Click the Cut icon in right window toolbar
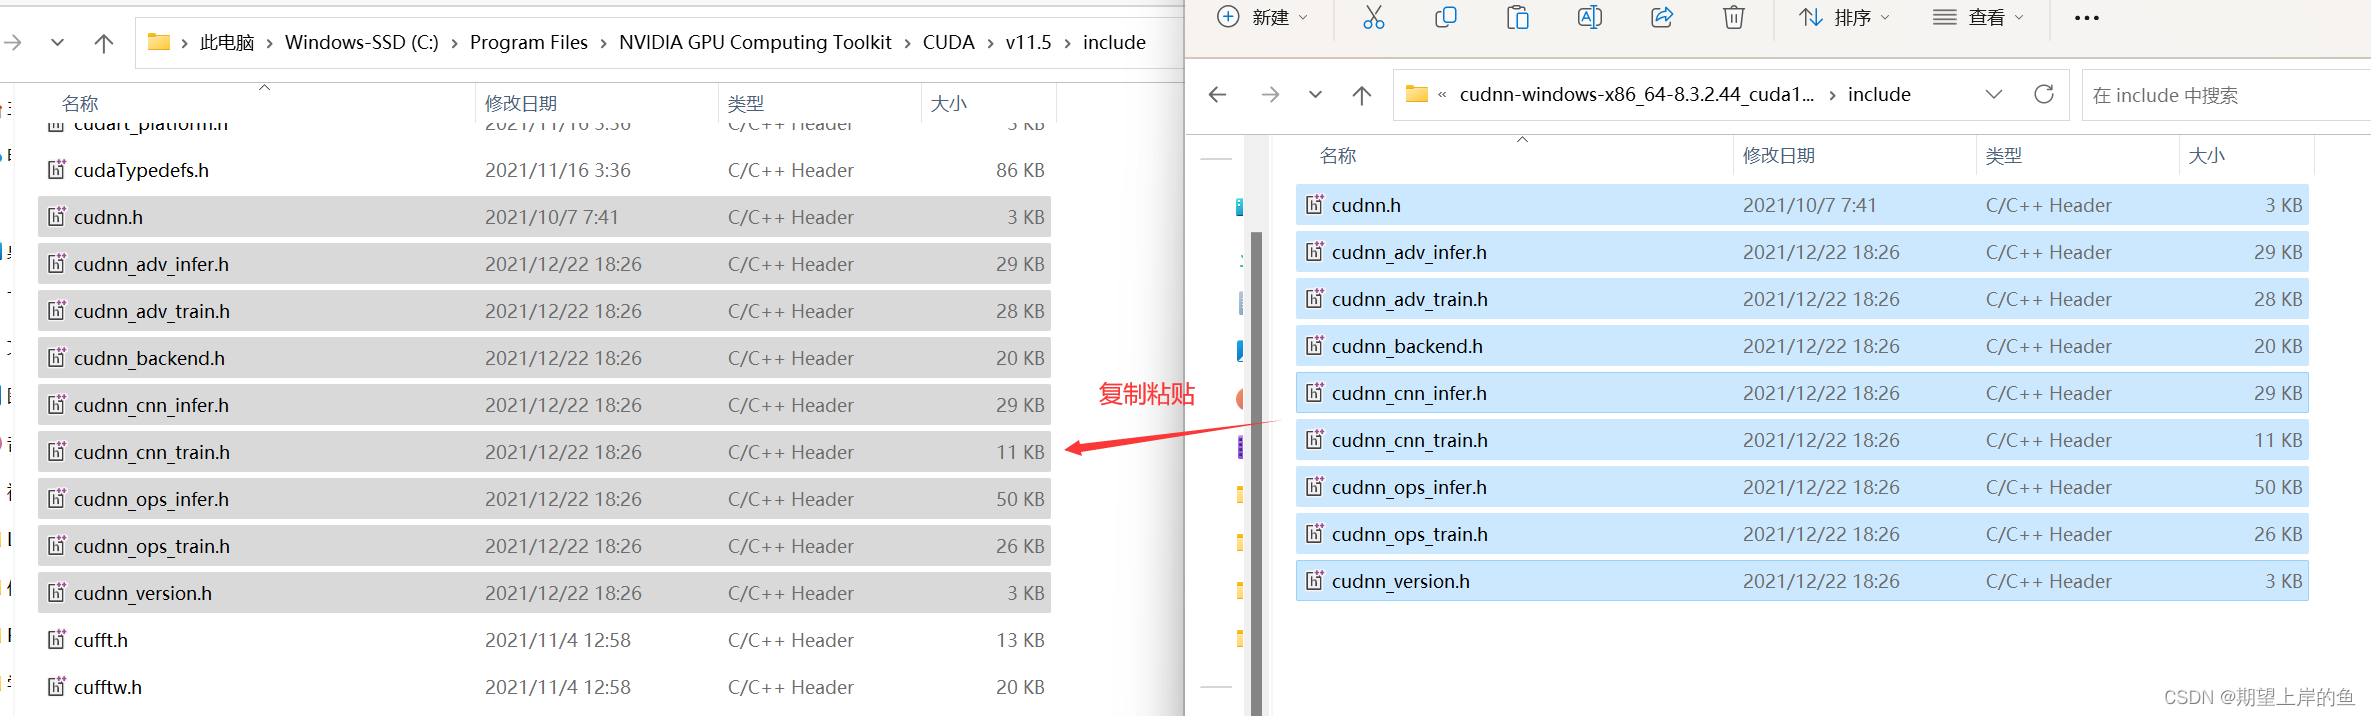 tap(1374, 17)
